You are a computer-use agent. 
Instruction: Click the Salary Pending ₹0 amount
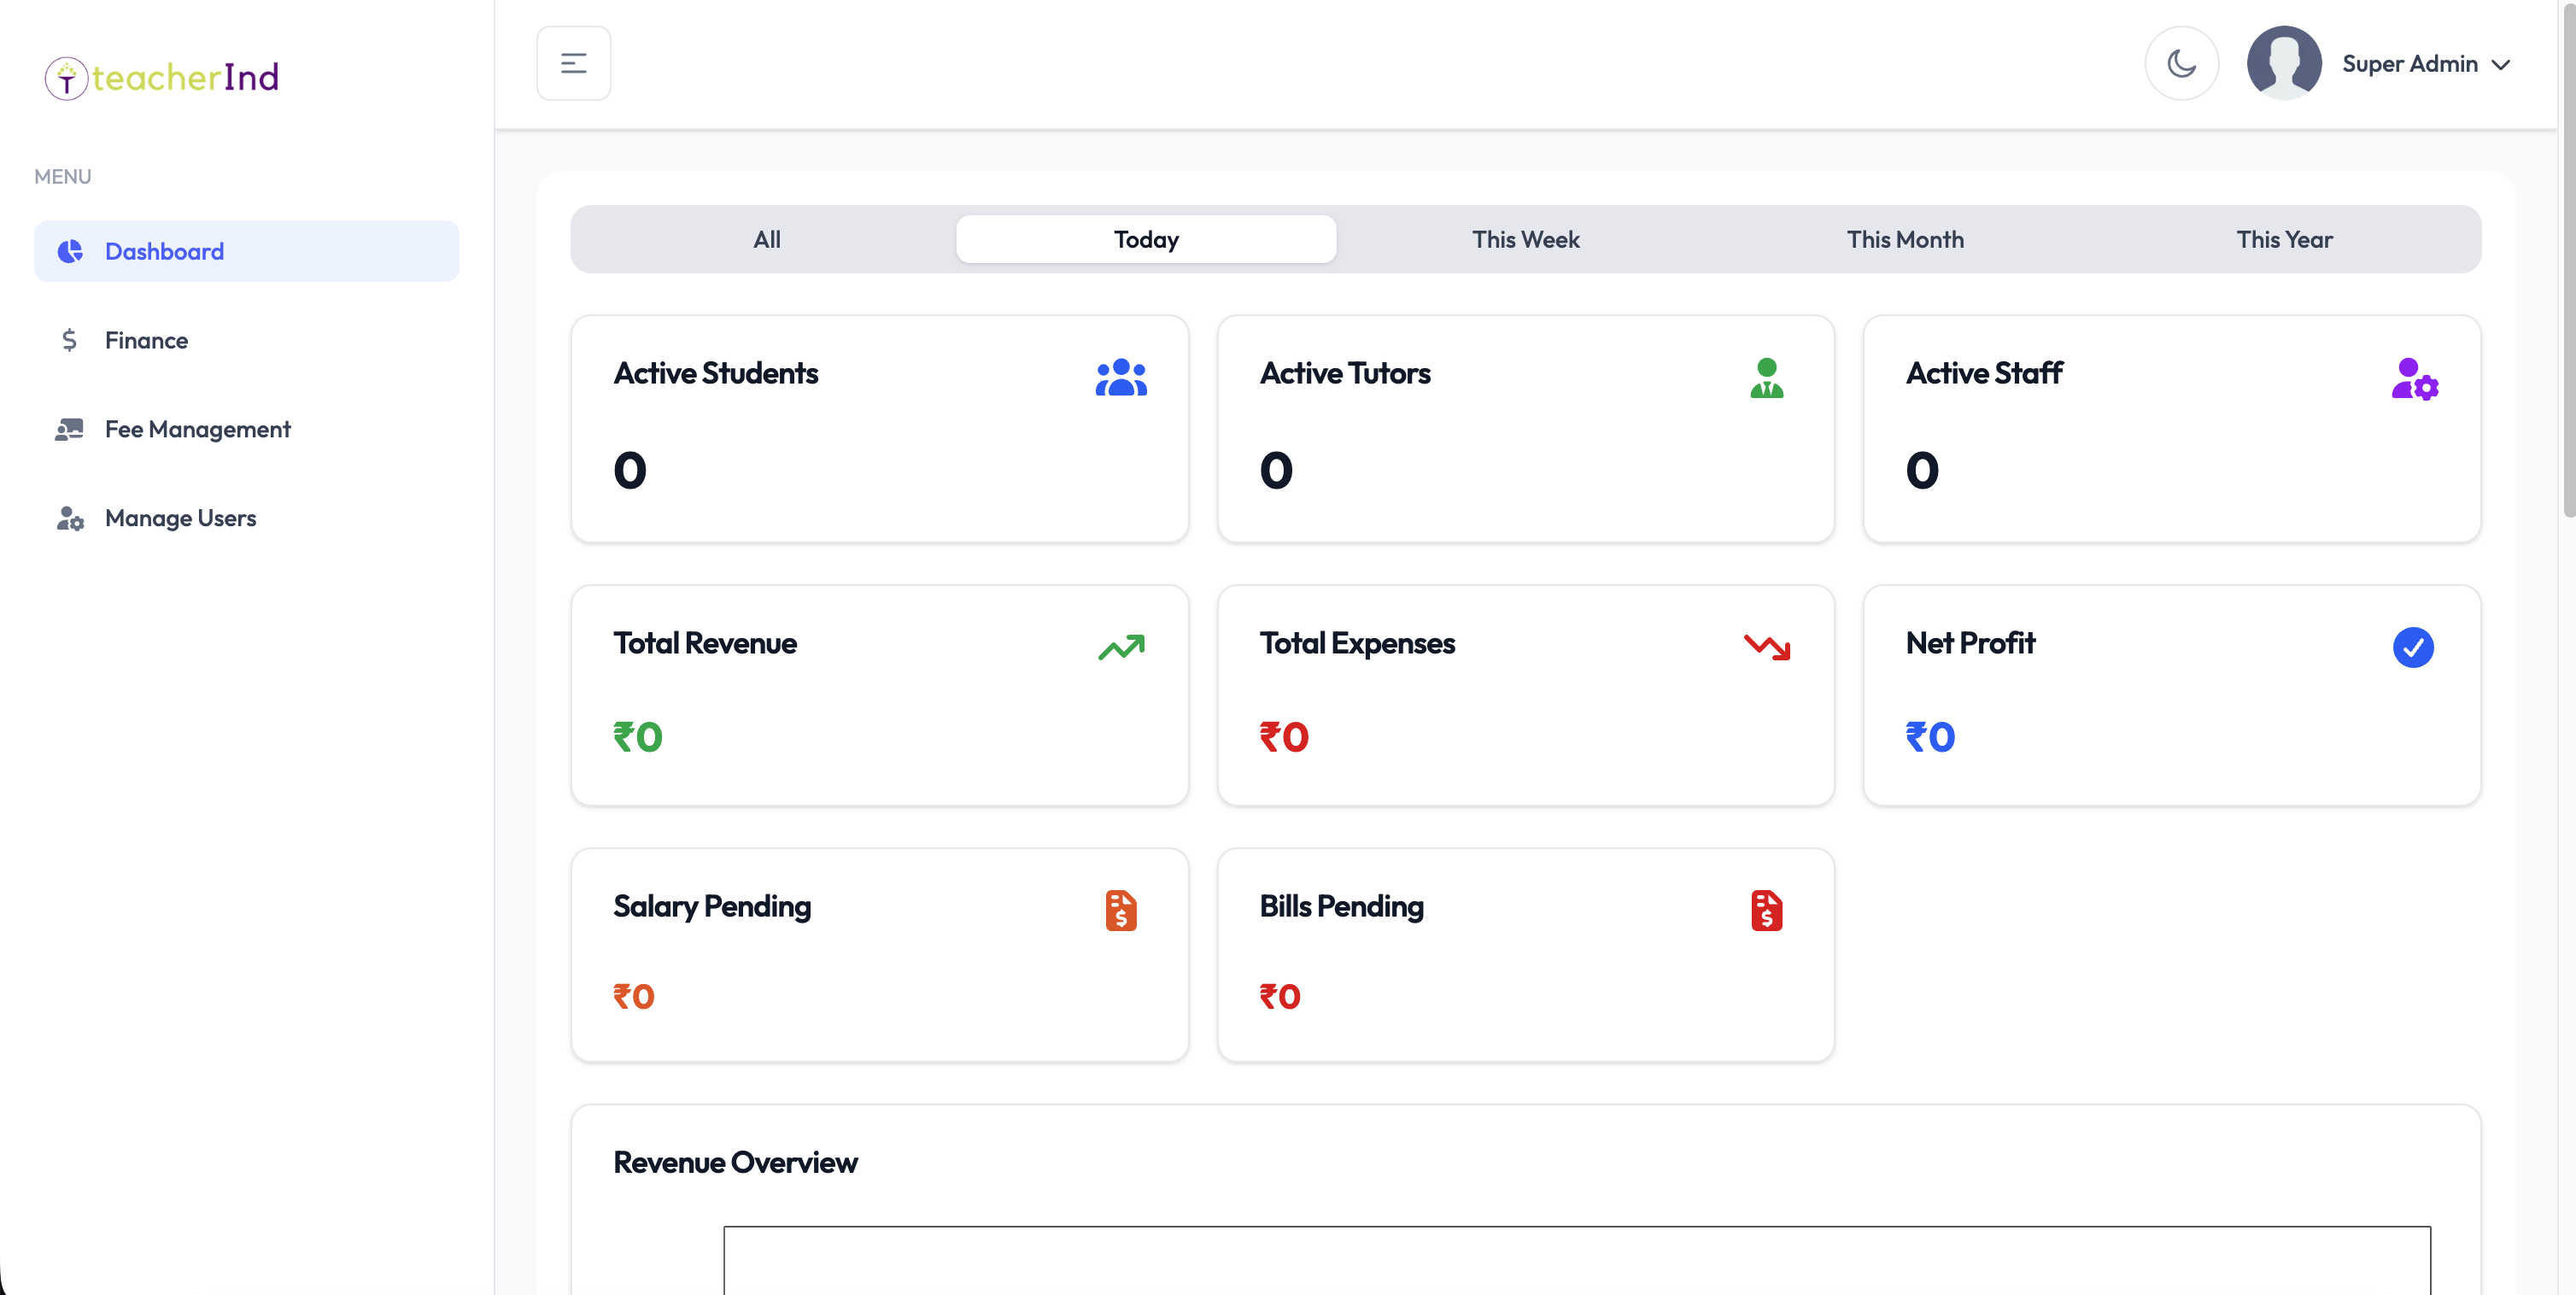[x=633, y=996]
